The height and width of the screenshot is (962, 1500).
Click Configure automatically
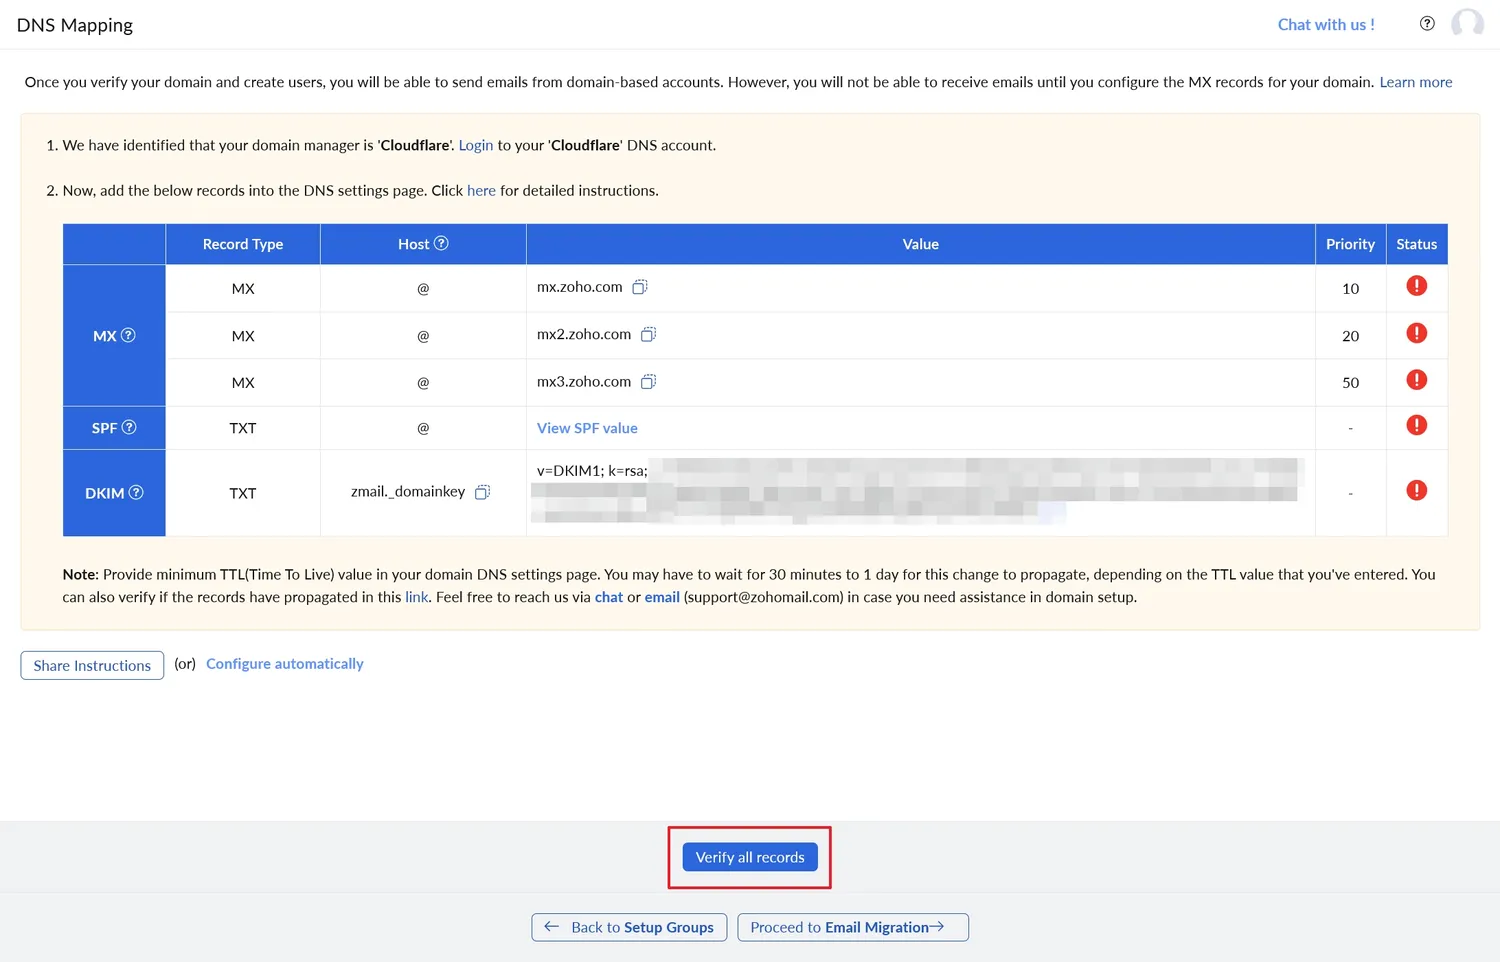tap(284, 663)
